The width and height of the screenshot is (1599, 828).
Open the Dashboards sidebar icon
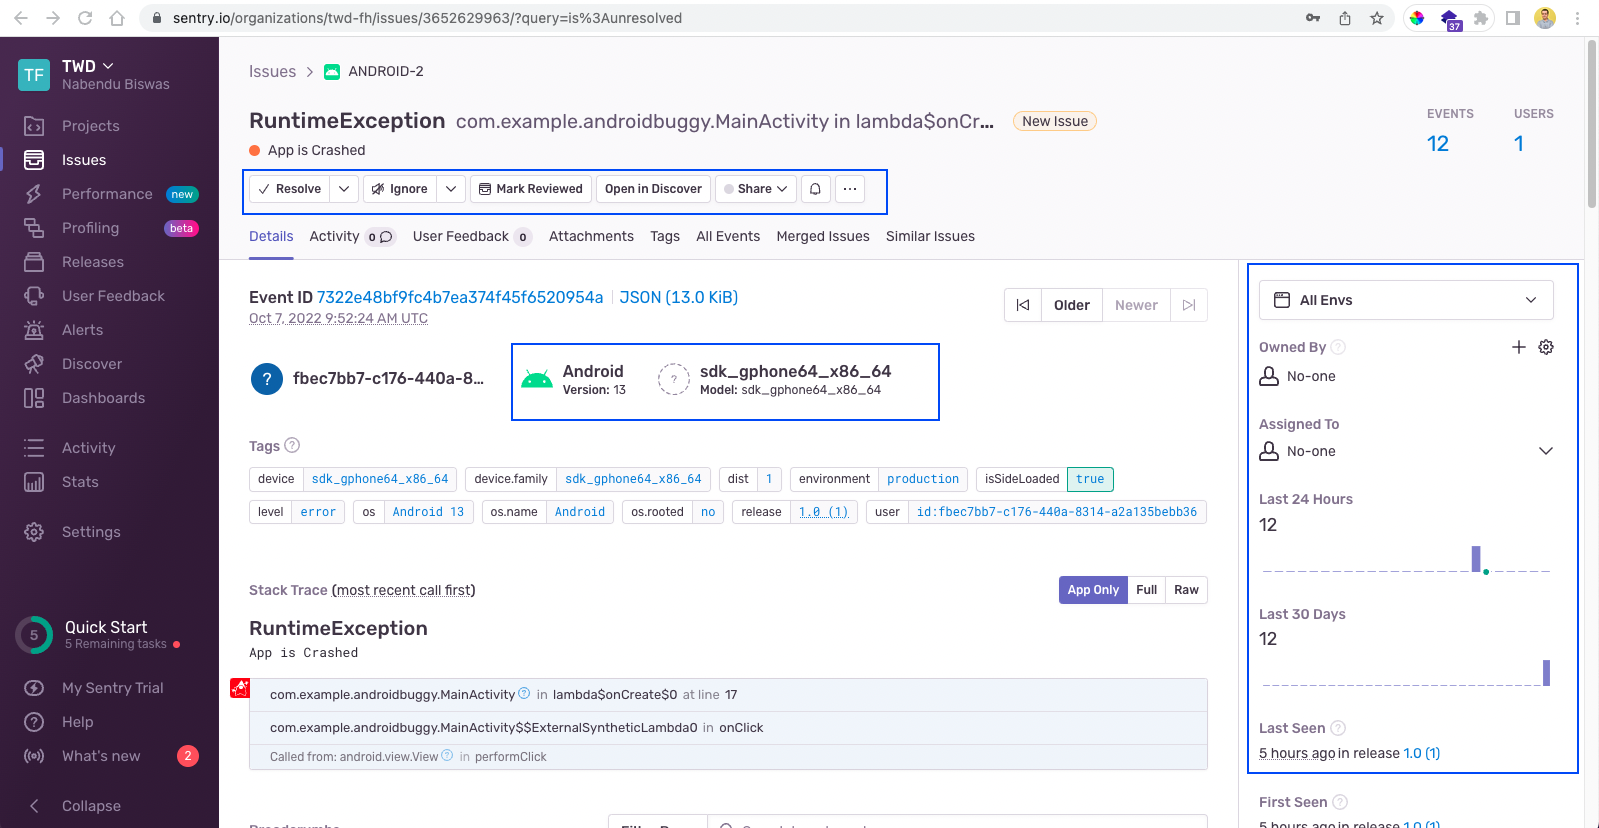pos(34,398)
